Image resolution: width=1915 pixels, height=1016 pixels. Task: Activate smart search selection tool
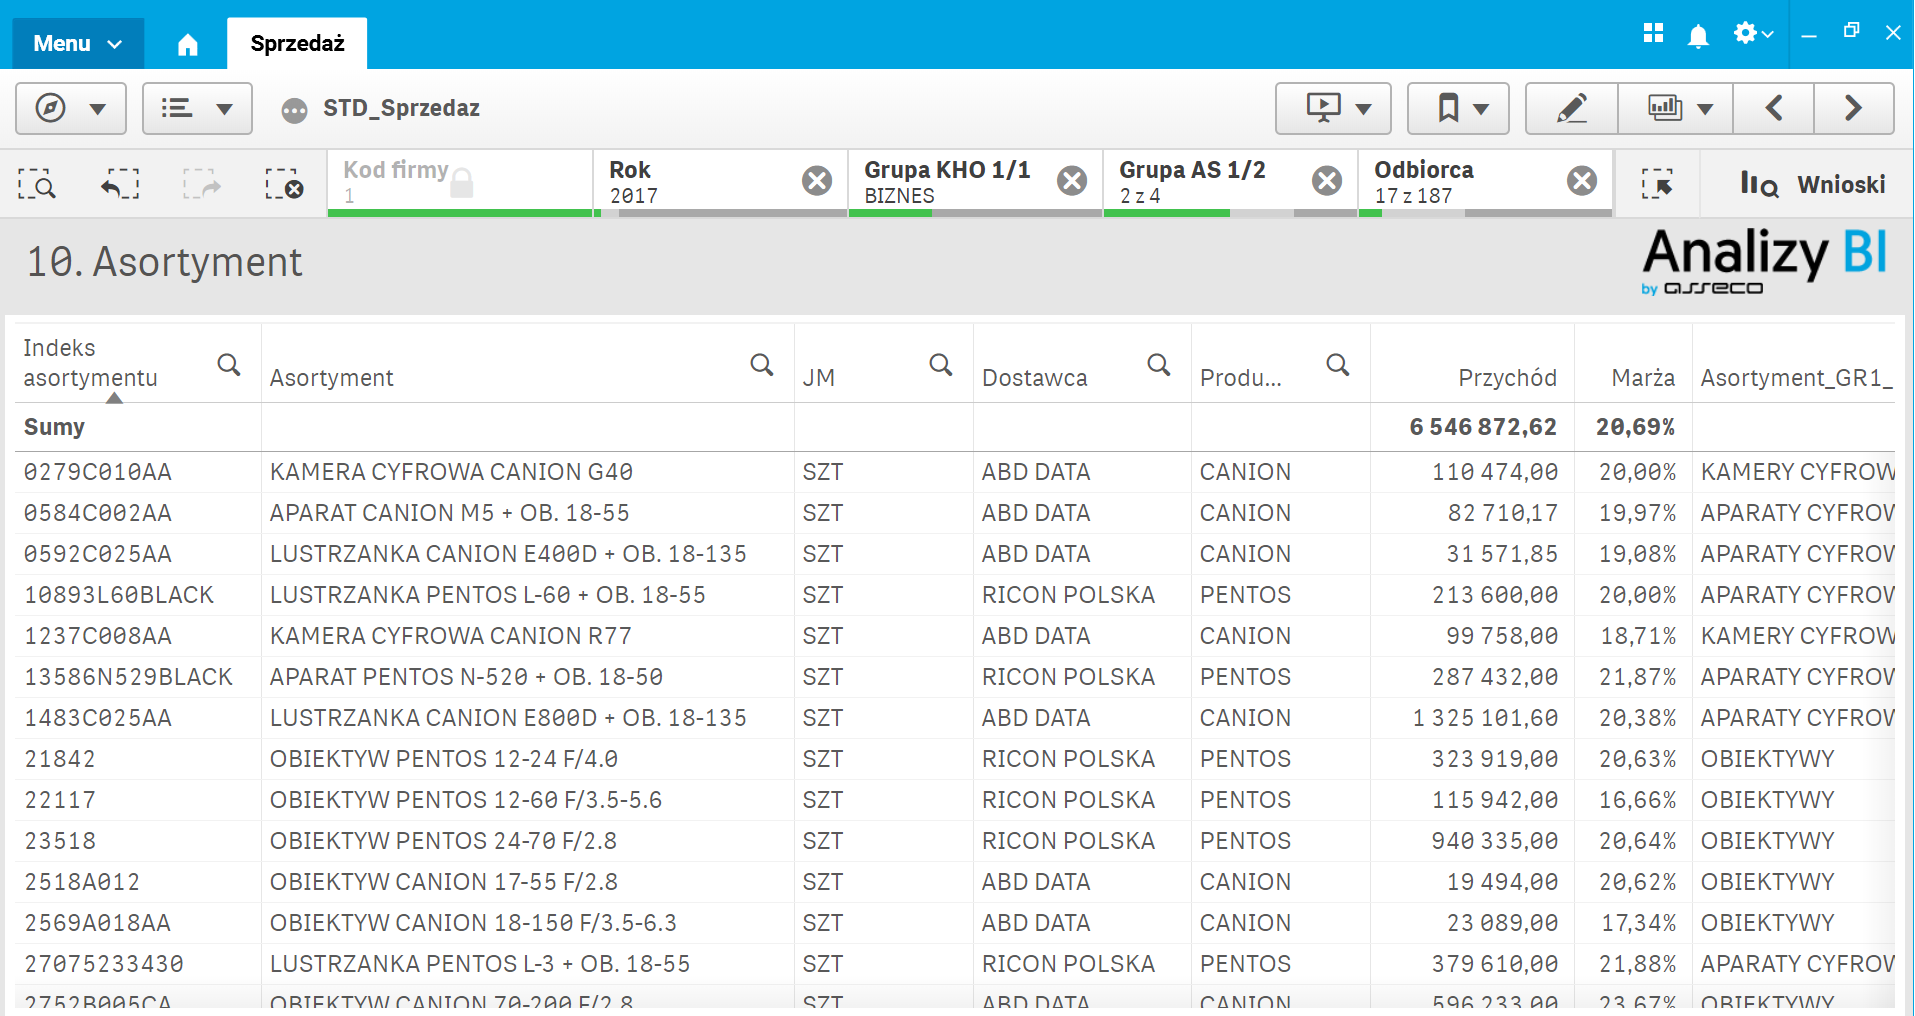point(37,184)
